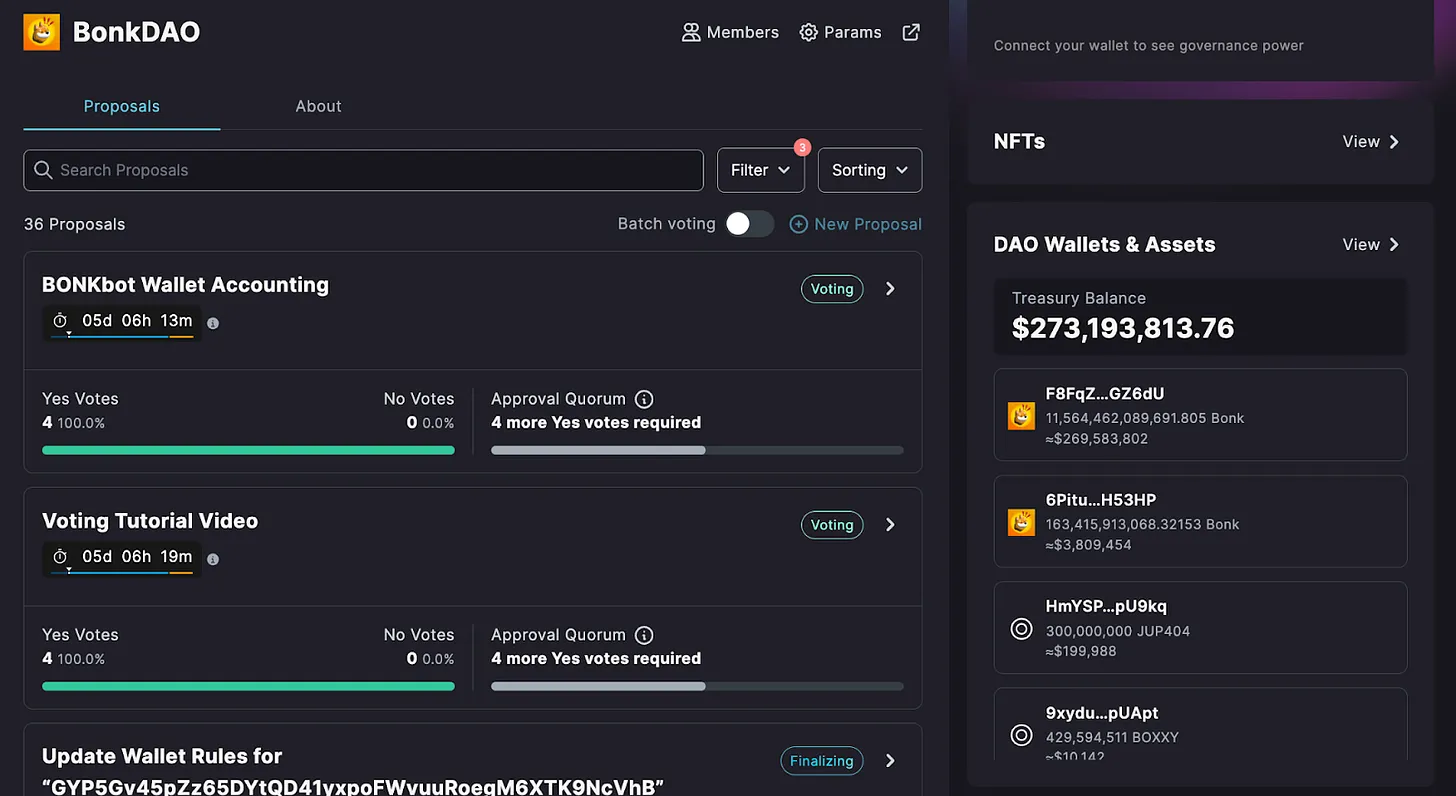The height and width of the screenshot is (796, 1456).
Task: Click the timer icon on BONKbot Wallet Accounting
Action: 61,321
